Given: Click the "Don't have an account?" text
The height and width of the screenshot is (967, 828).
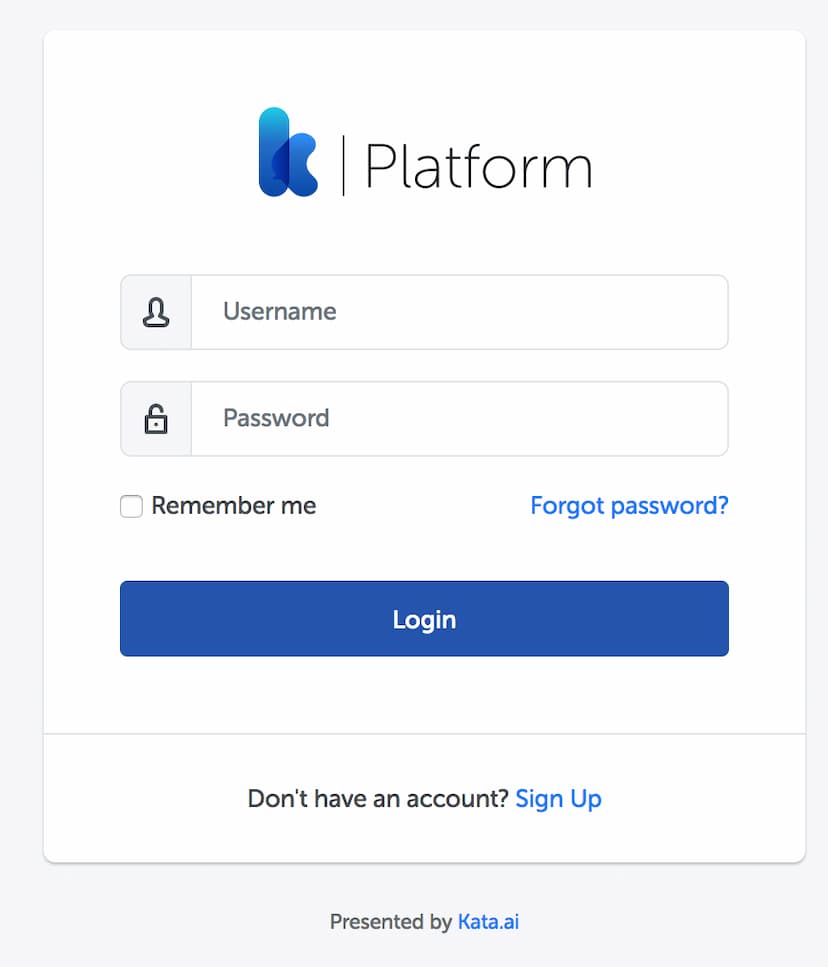Looking at the screenshot, I should tap(378, 799).
